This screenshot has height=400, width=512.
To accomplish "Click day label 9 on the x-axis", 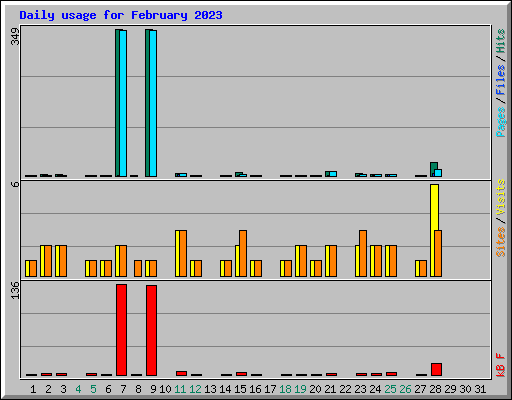I will pos(153,389).
